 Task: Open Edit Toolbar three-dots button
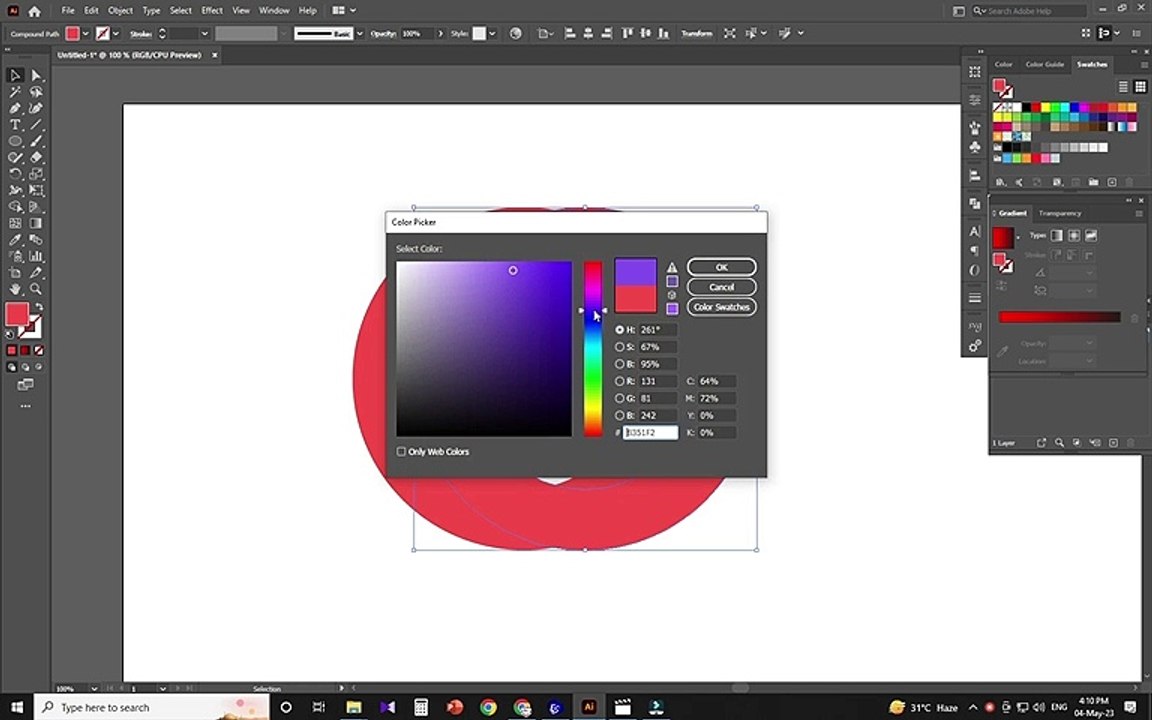pos(26,406)
